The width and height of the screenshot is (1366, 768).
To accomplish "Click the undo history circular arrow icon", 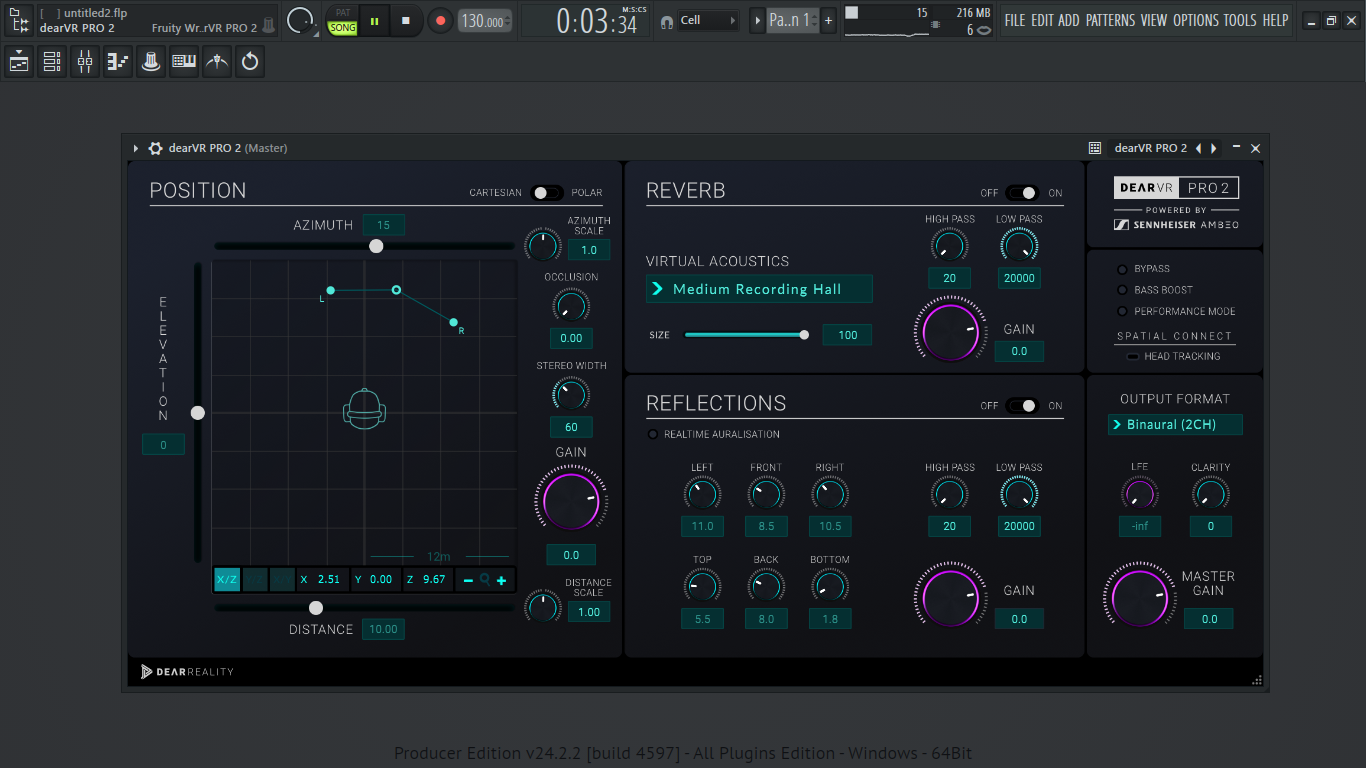I will 250,62.
